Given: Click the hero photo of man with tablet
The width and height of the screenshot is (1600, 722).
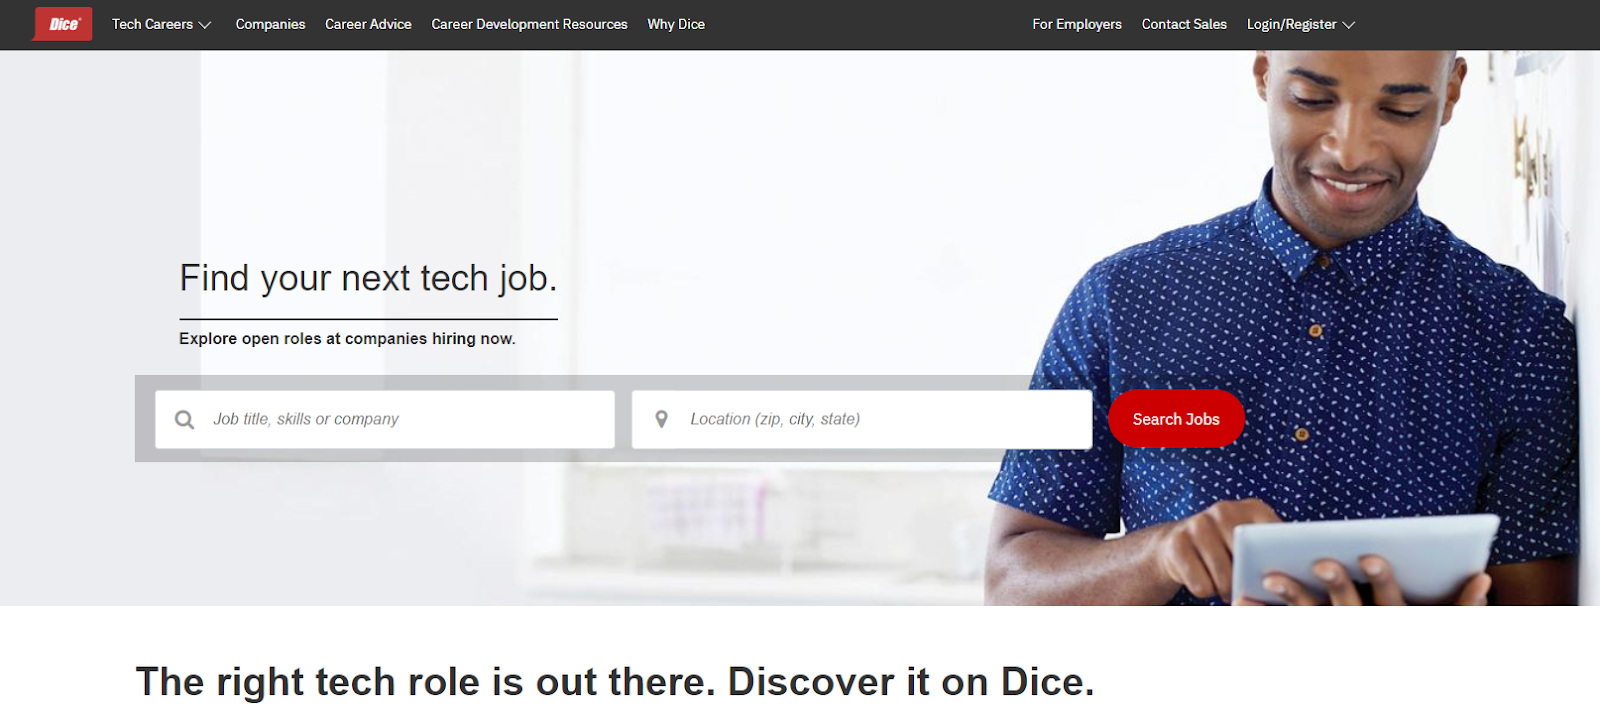Looking at the screenshot, I should pos(1290,330).
